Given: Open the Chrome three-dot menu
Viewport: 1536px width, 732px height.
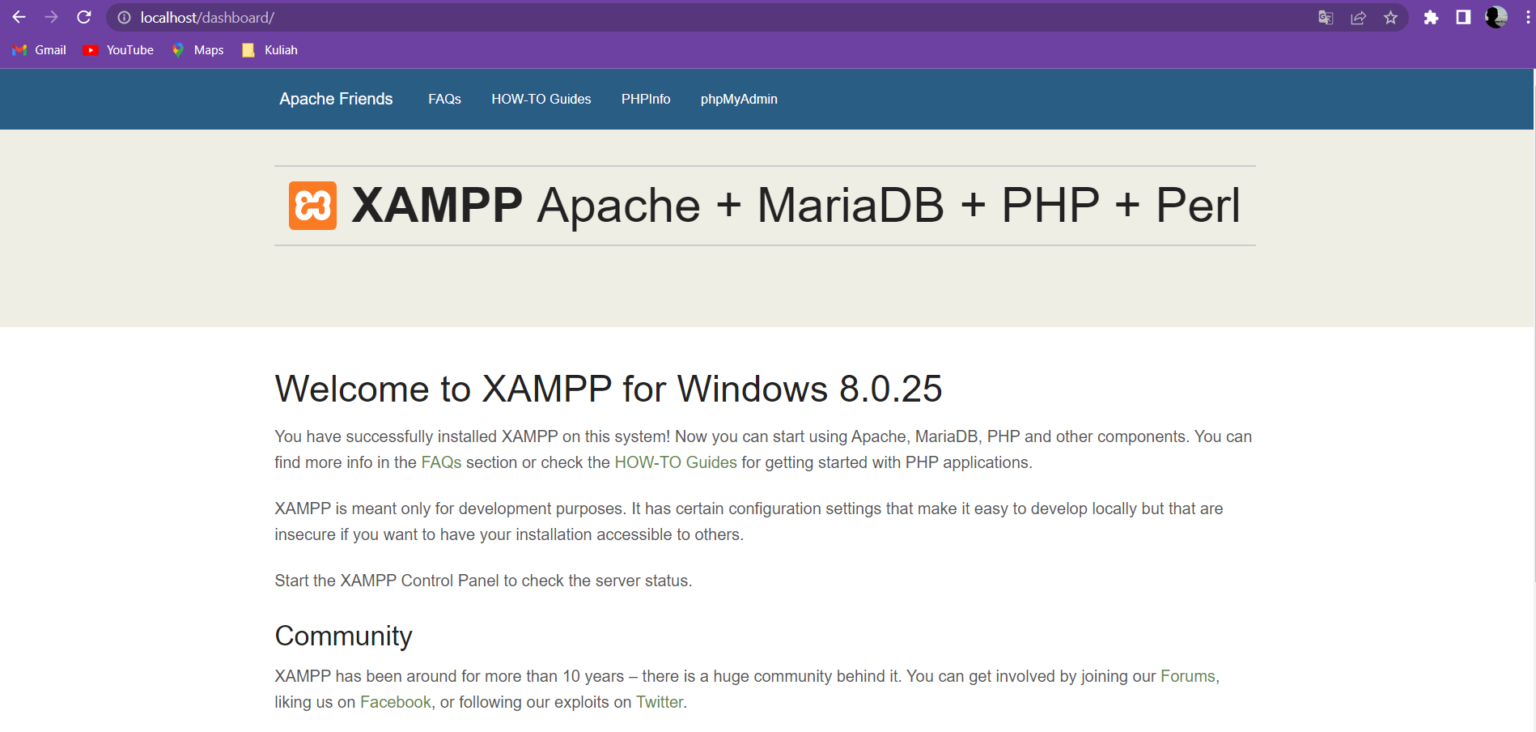Looking at the screenshot, I should coord(1523,17).
